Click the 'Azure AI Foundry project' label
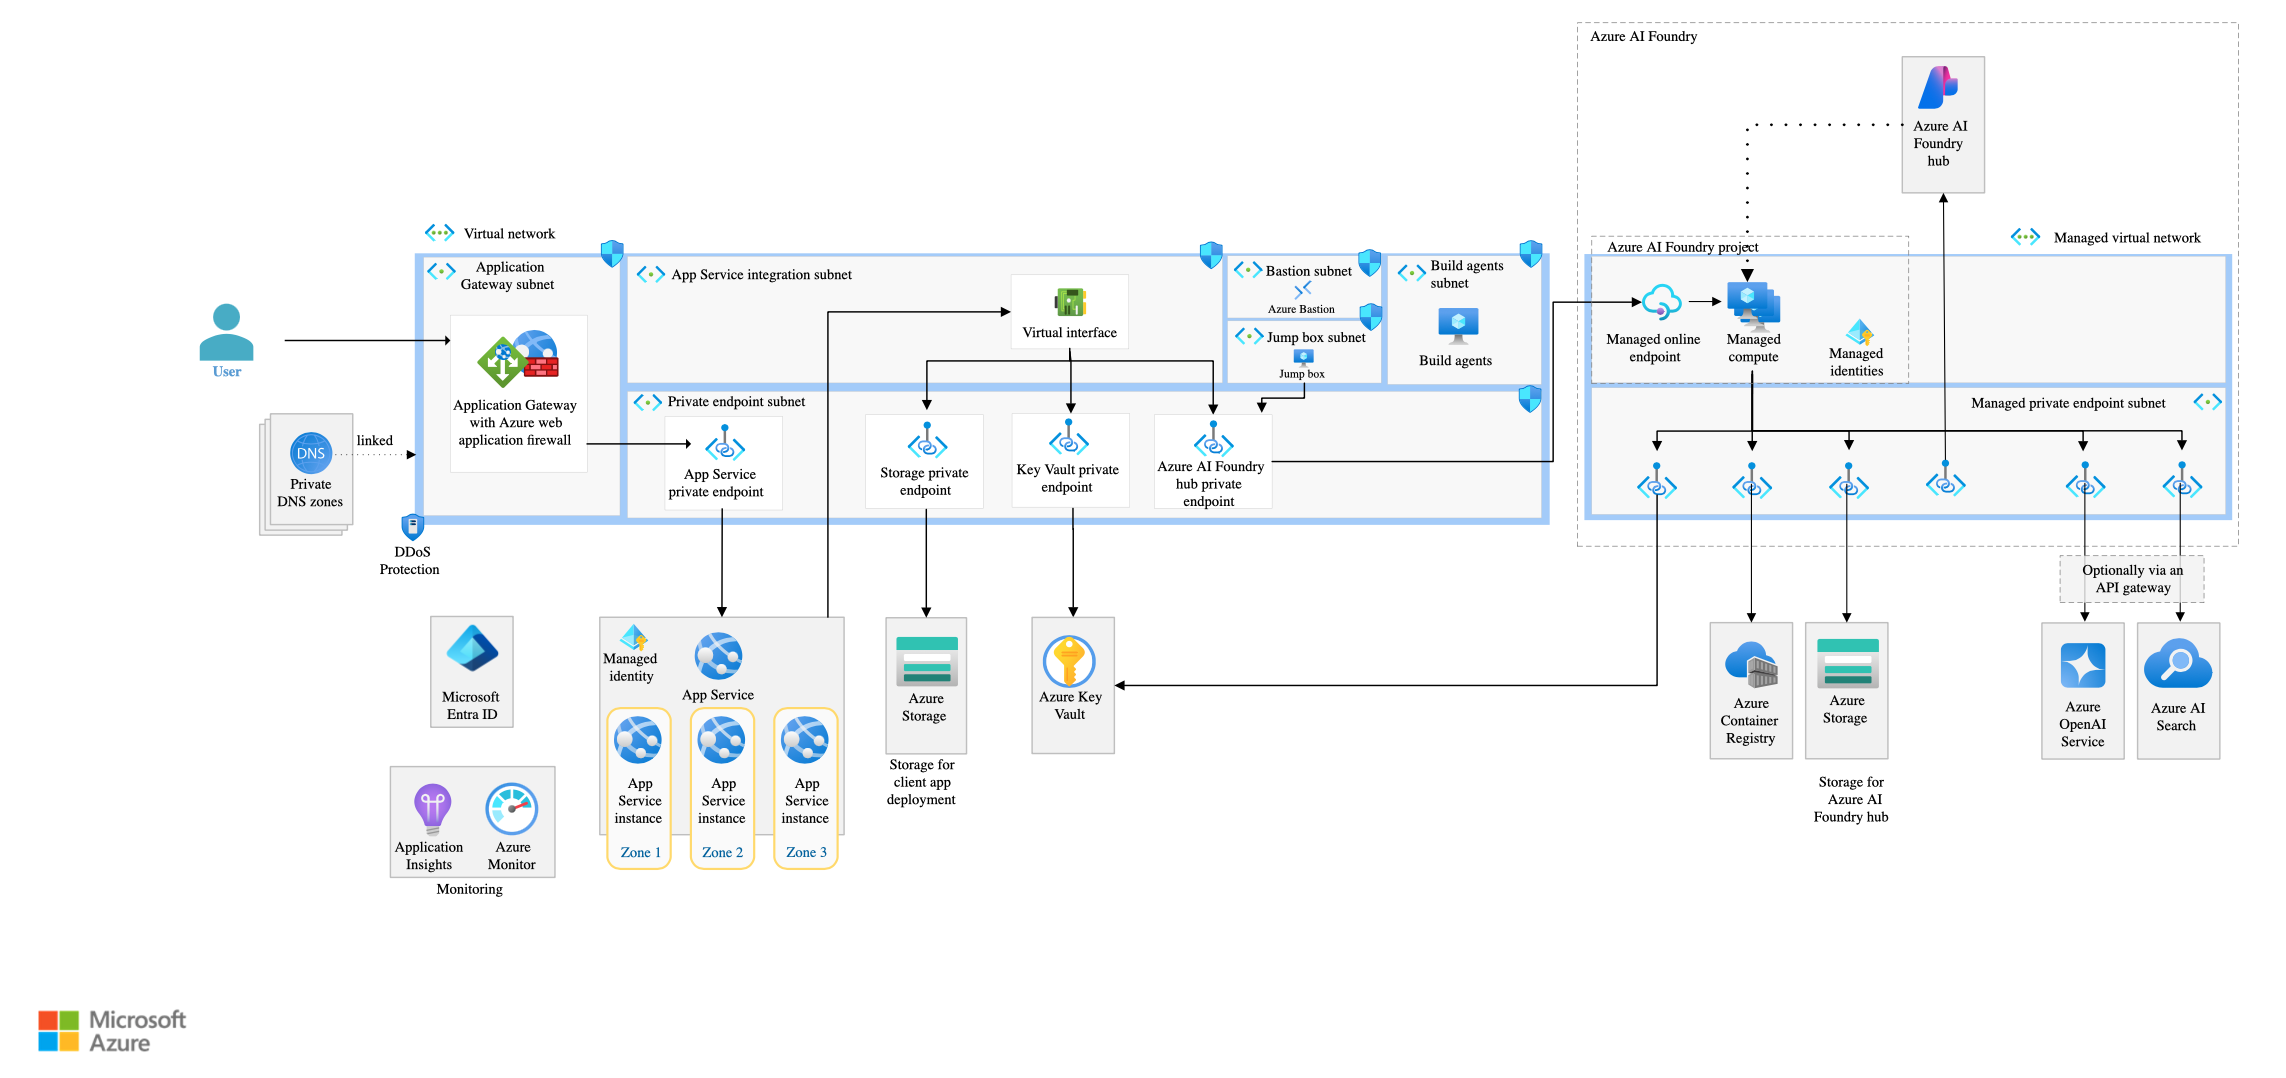 pyautogui.click(x=1683, y=247)
